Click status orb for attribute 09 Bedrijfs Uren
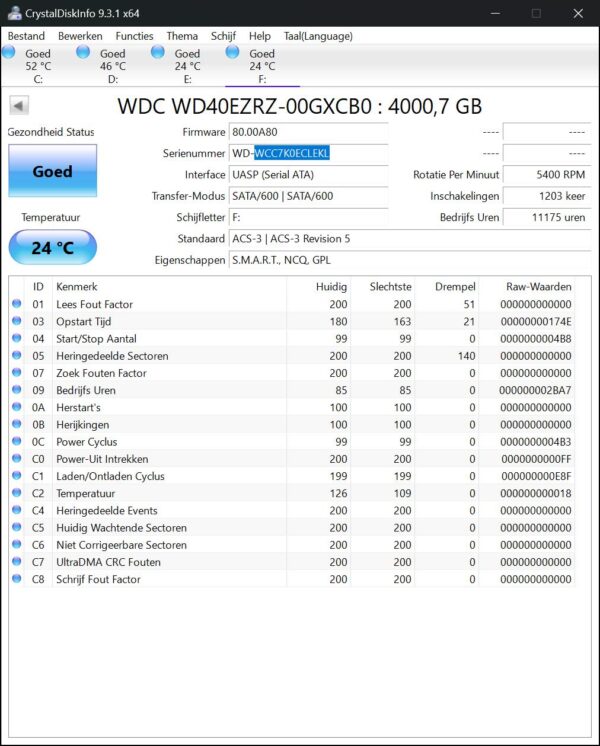Viewport: 600px width, 746px height. tap(17, 389)
